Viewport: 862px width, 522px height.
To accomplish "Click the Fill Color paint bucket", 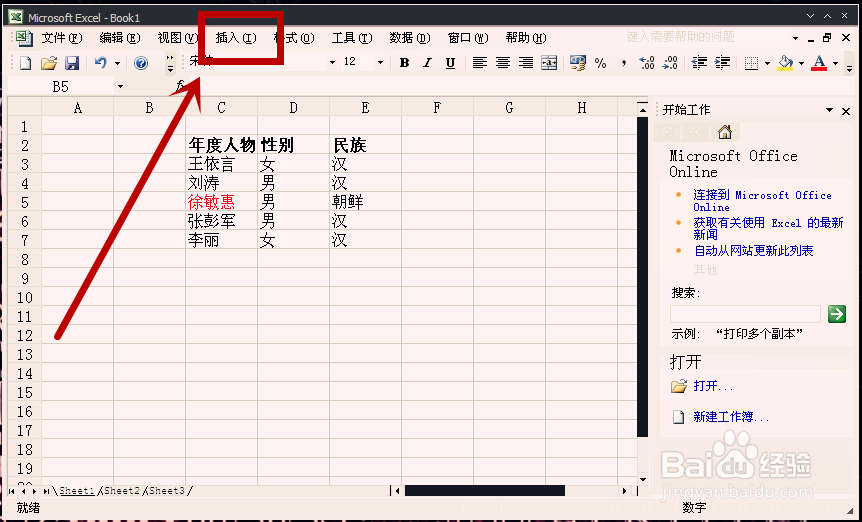I will (x=785, y=63).
